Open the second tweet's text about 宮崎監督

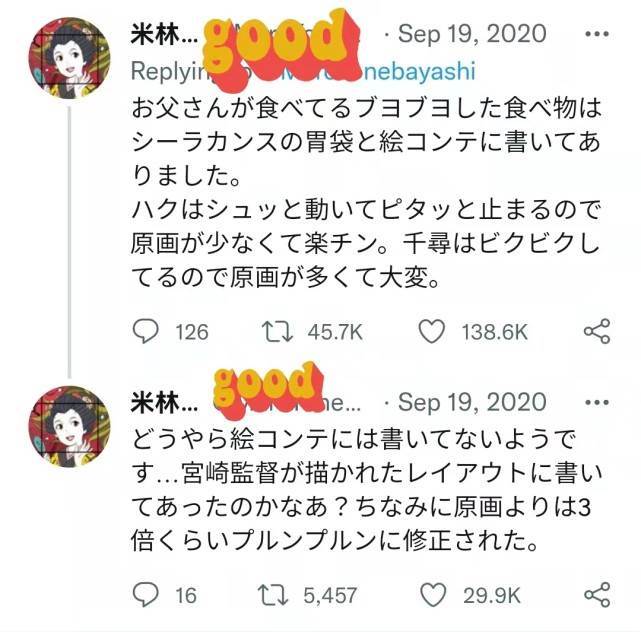[366, 490]
